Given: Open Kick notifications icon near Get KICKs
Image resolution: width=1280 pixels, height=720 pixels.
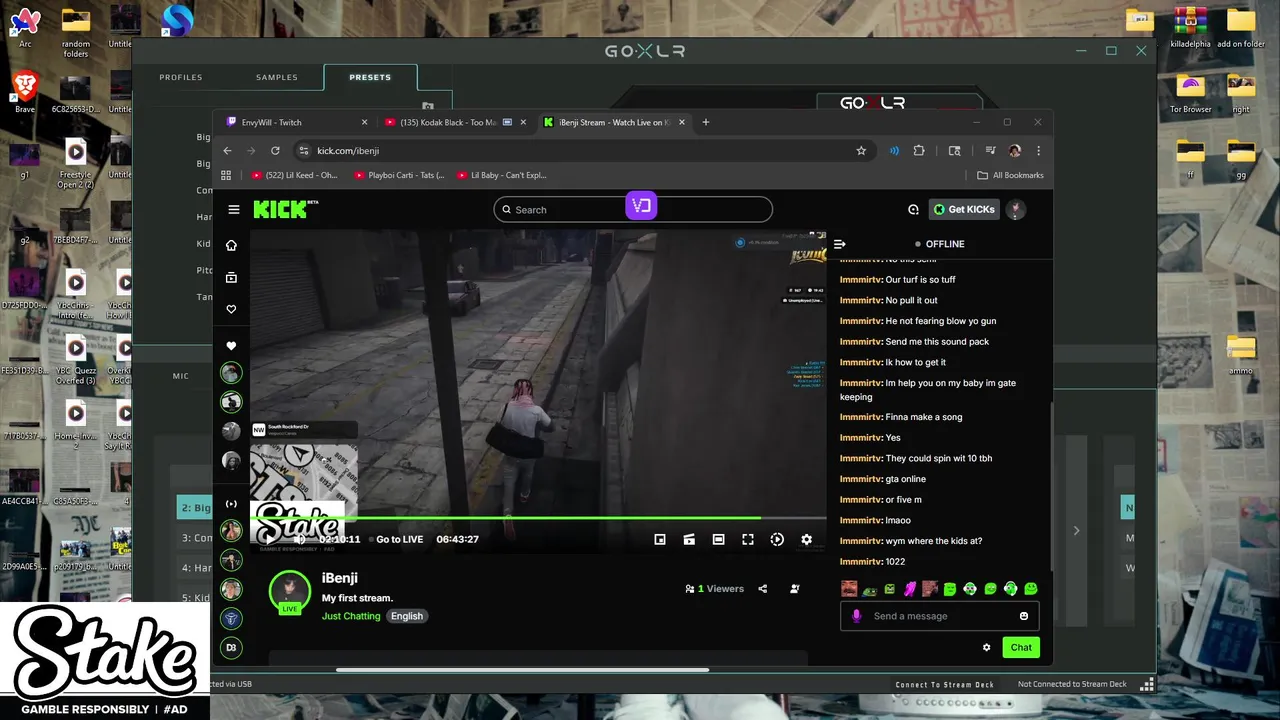Looking at the screenshot, I should tap(913, 210).
